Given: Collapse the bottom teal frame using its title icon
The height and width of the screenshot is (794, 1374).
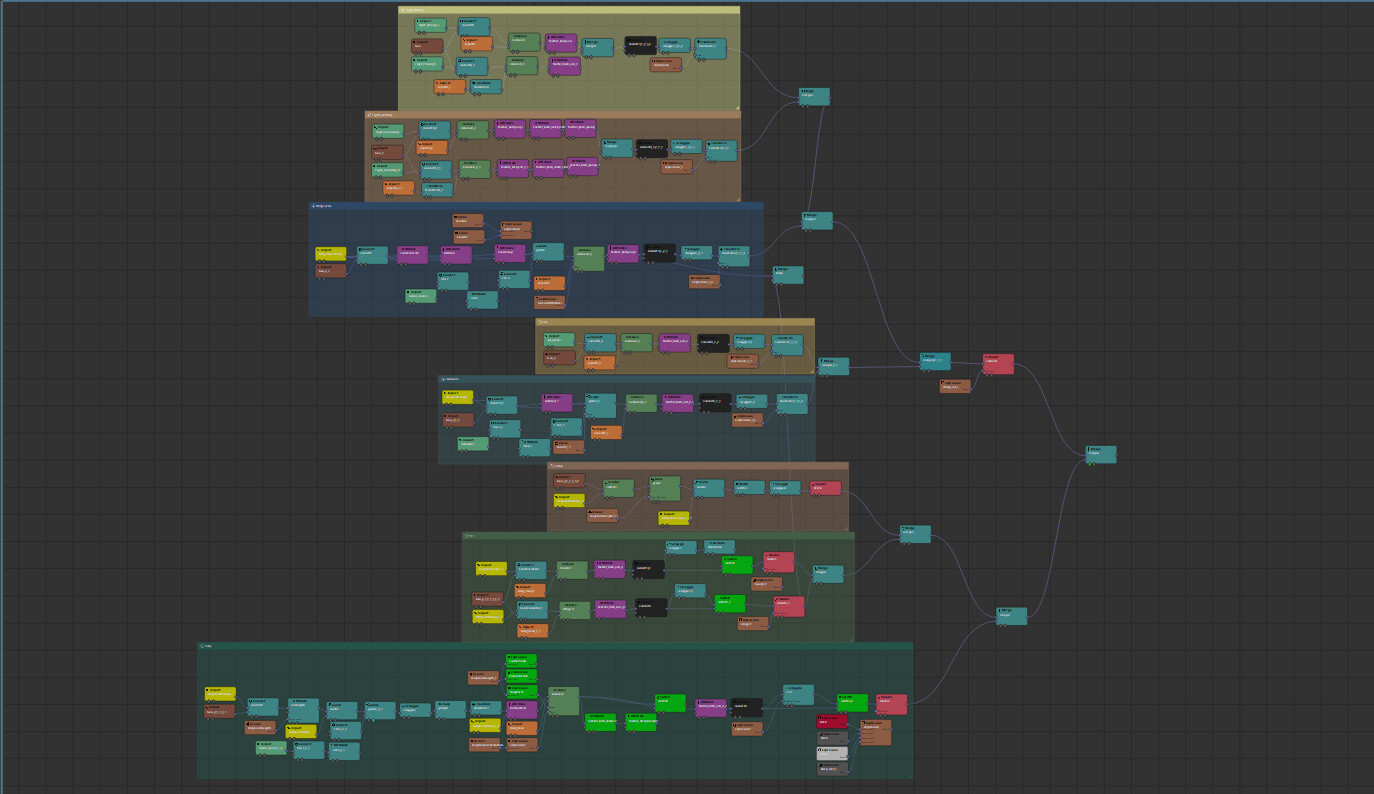Looking at the screenshot, I should pyautogui.click(x=202, y=646).
